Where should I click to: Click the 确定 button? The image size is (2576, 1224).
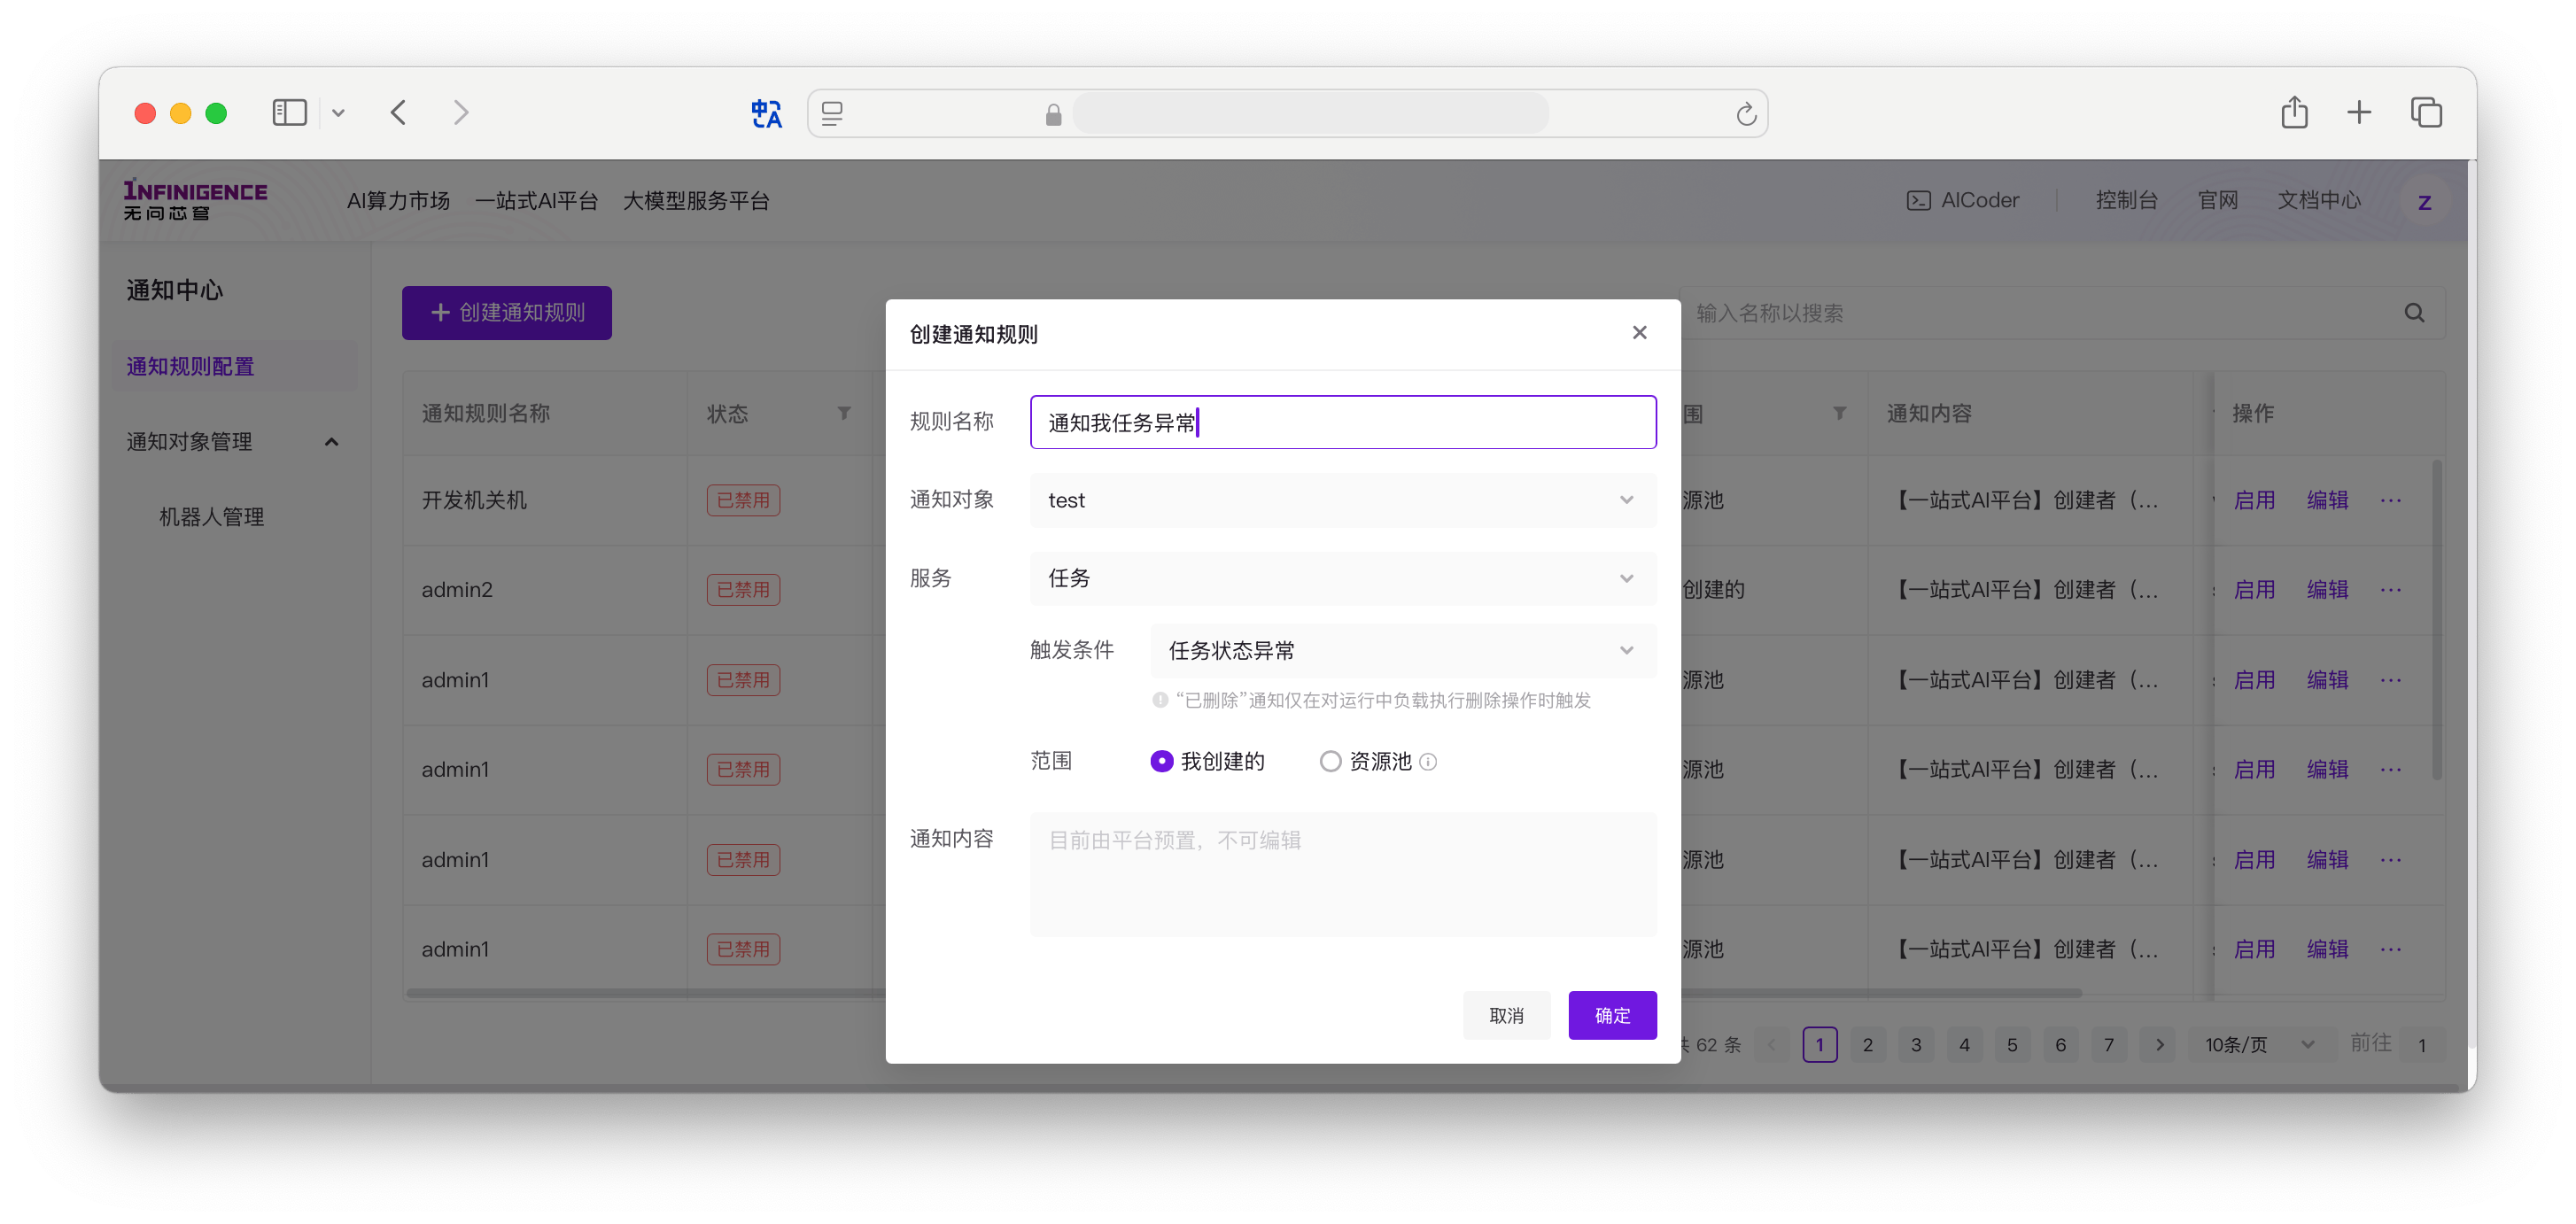pos(1612,1016)
